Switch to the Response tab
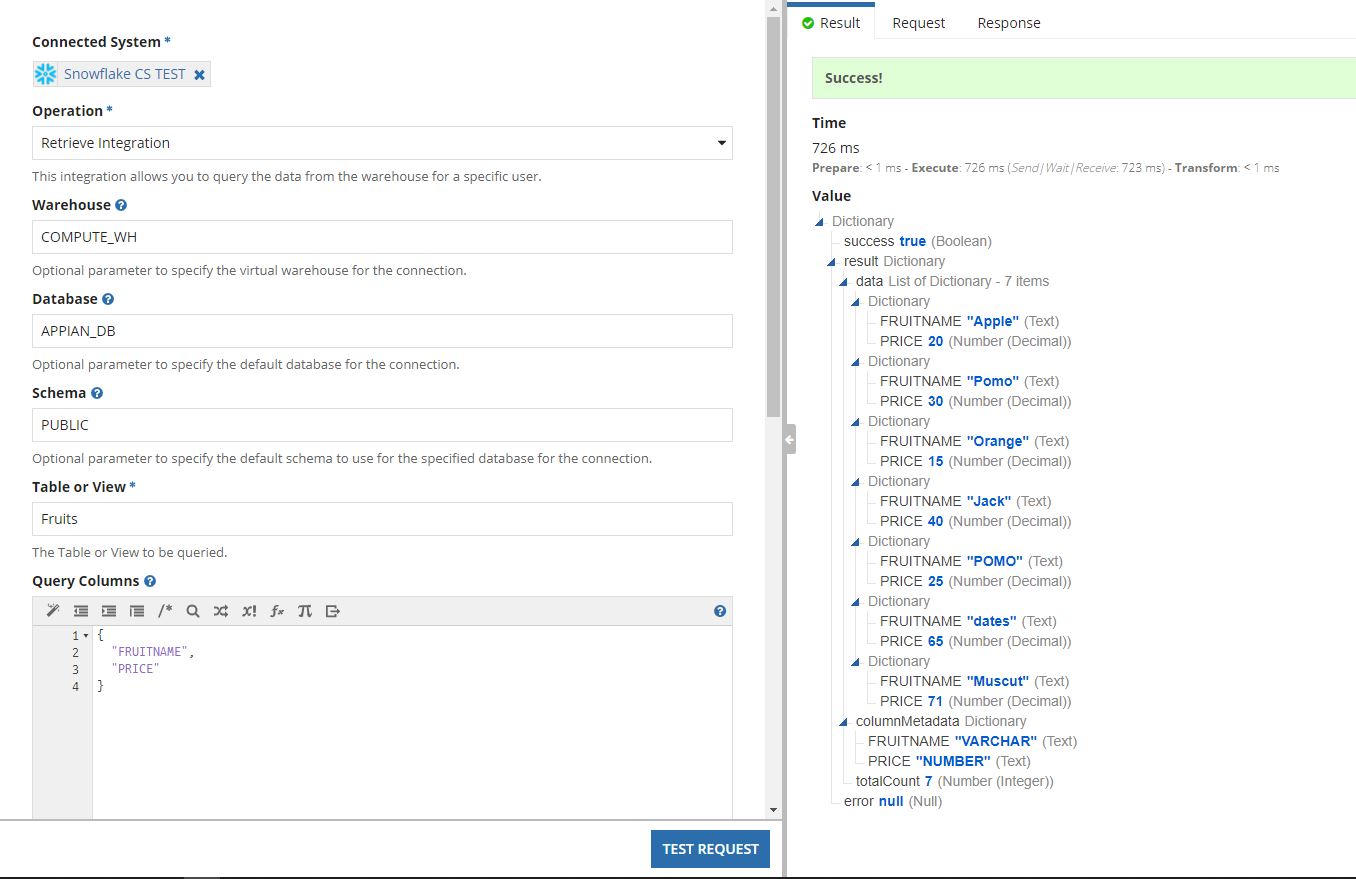Viewport: 1356px width, 879px height. (x=1009, y=23)
